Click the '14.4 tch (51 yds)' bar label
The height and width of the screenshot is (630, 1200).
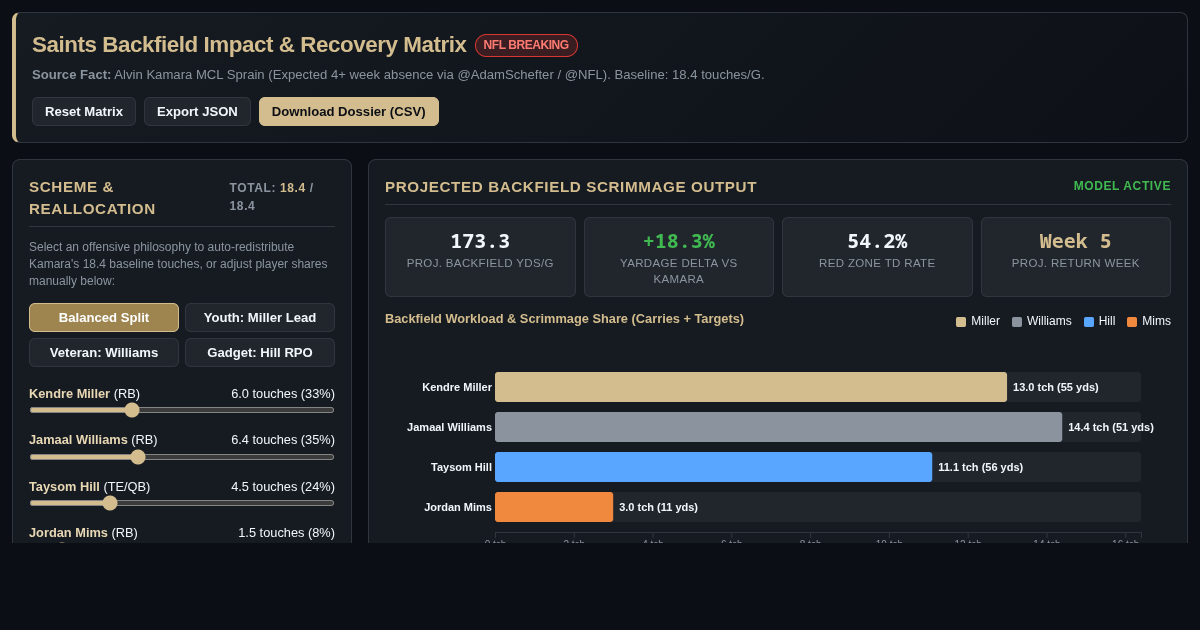click(x=1111, y=427)
